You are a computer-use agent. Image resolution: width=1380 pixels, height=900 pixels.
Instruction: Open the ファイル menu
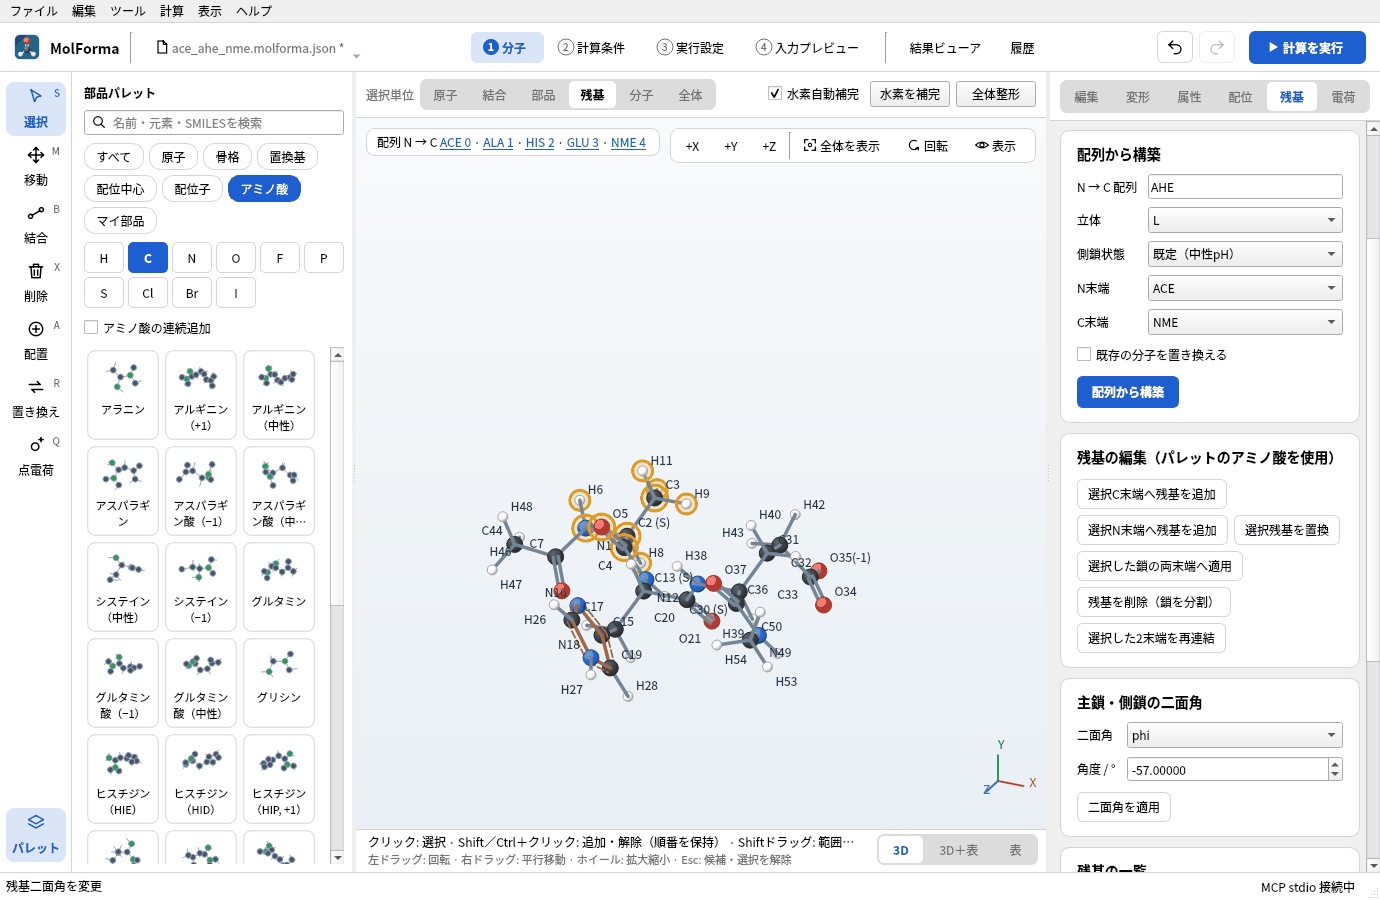click(34, 11)
